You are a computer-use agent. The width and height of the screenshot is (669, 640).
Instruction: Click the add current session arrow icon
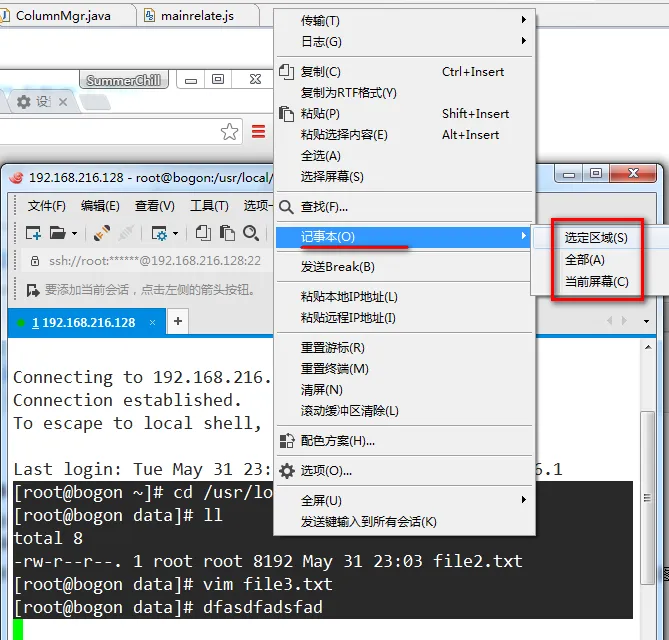point(33,290)
